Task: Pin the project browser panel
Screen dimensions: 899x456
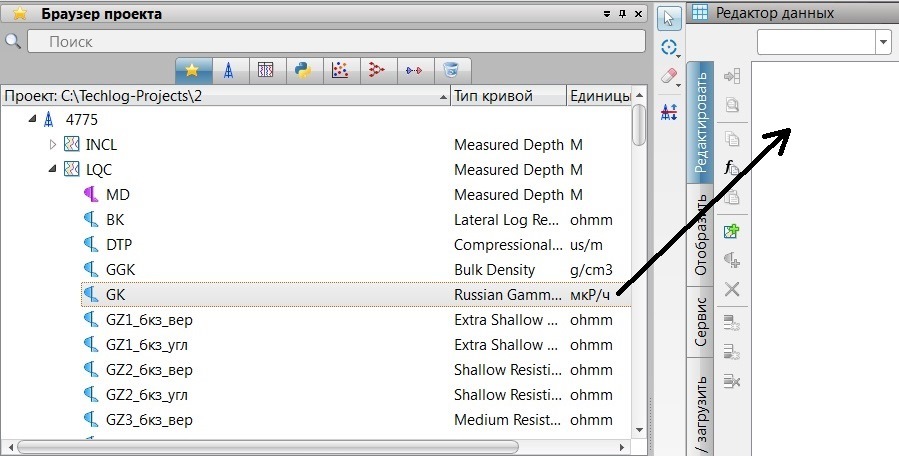Action: 623,14
